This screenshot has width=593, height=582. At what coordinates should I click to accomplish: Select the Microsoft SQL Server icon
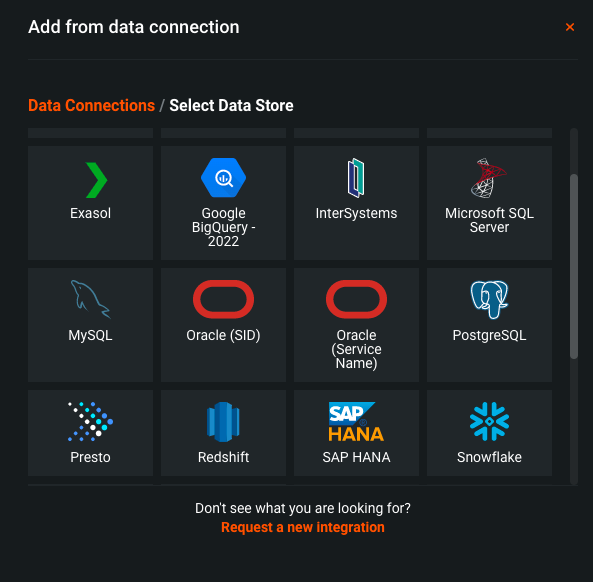pos(489,178)
